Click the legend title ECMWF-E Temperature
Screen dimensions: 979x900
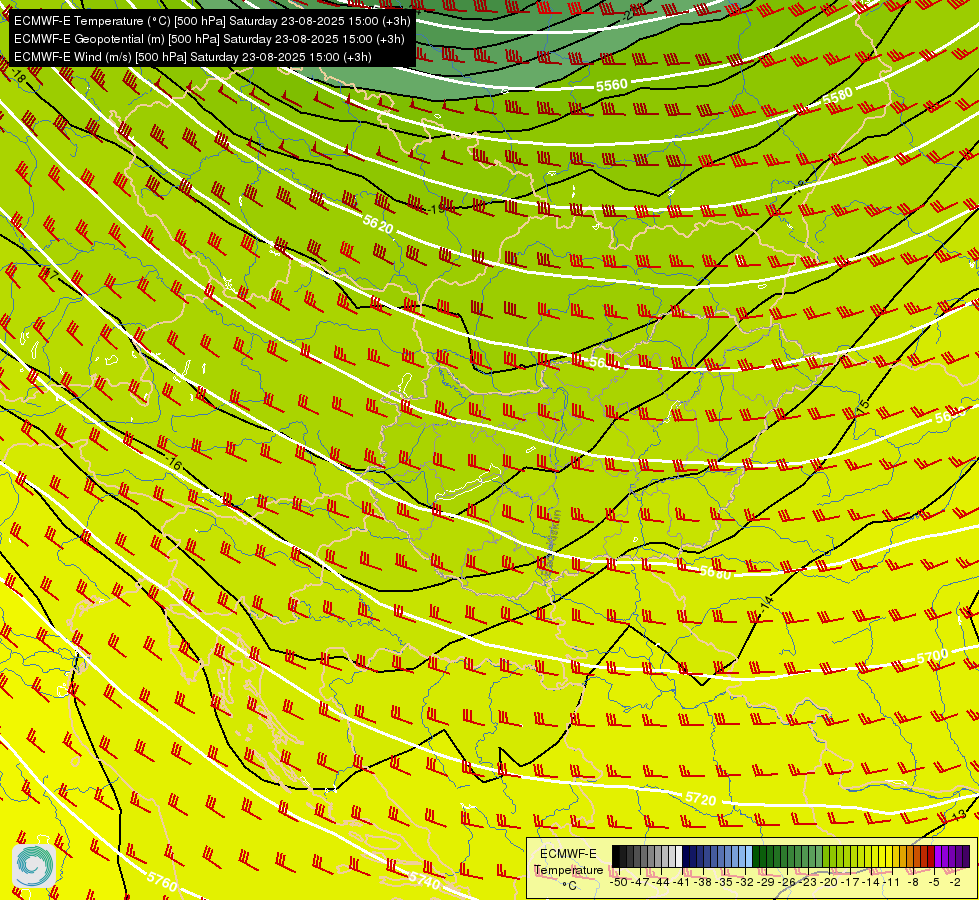click(568, 862)
